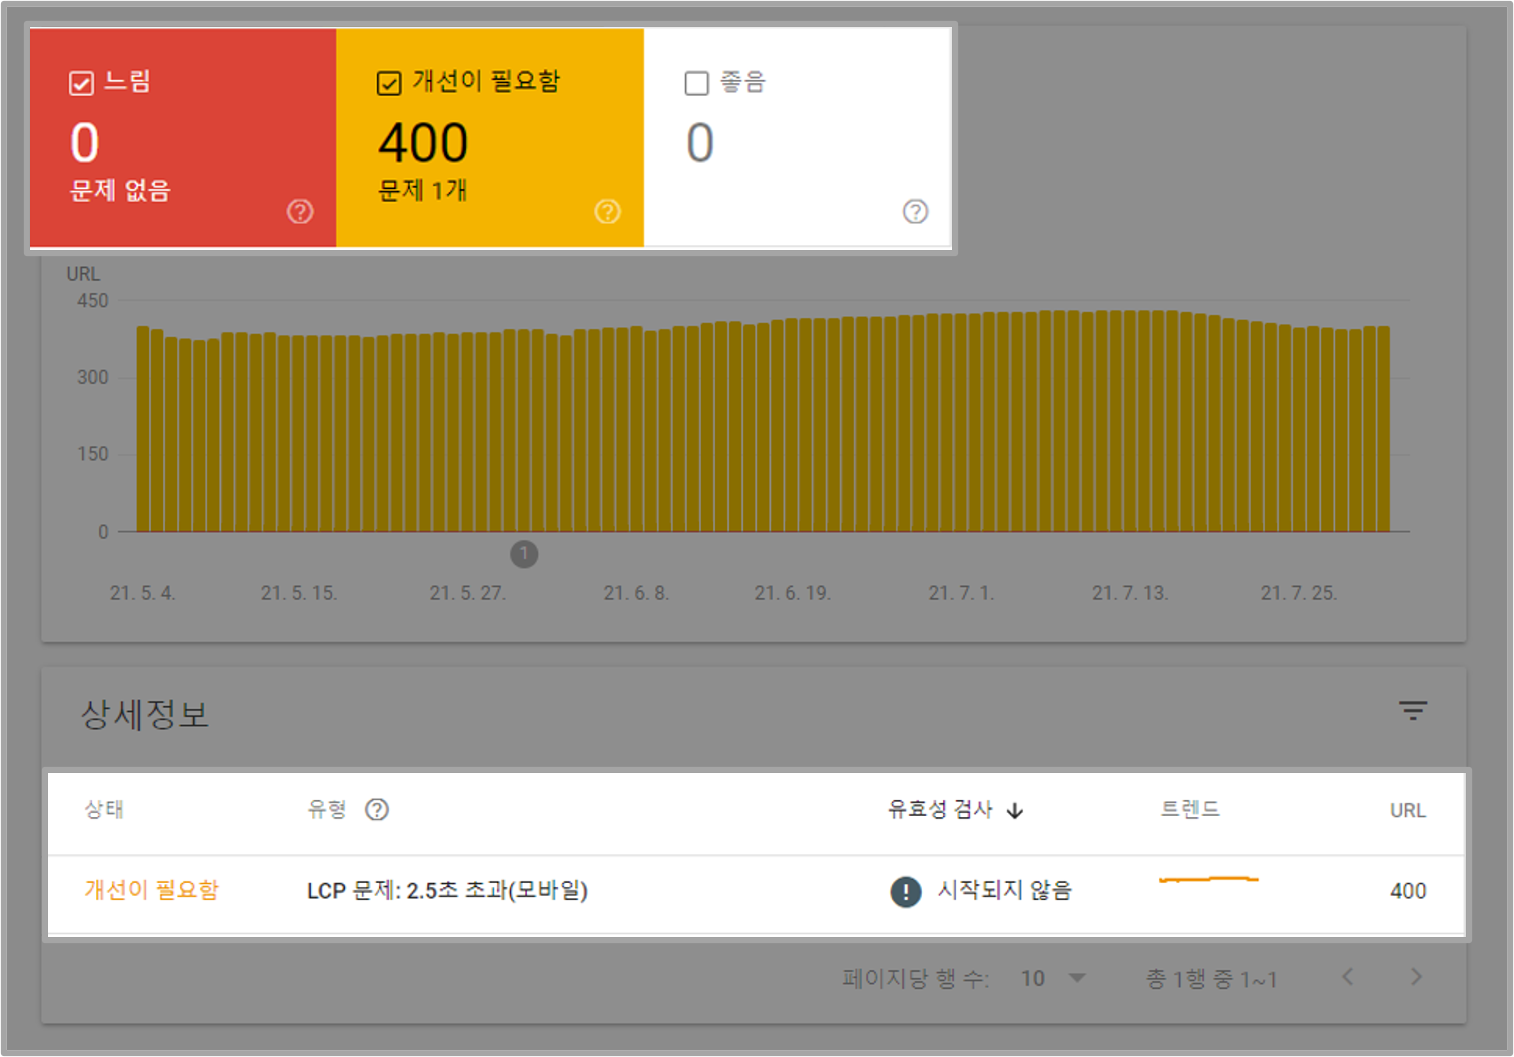The width and height of the screenshot is (1514, 1057).
Task: Click the numbered marker below the chart
Action: click(524, 554)
